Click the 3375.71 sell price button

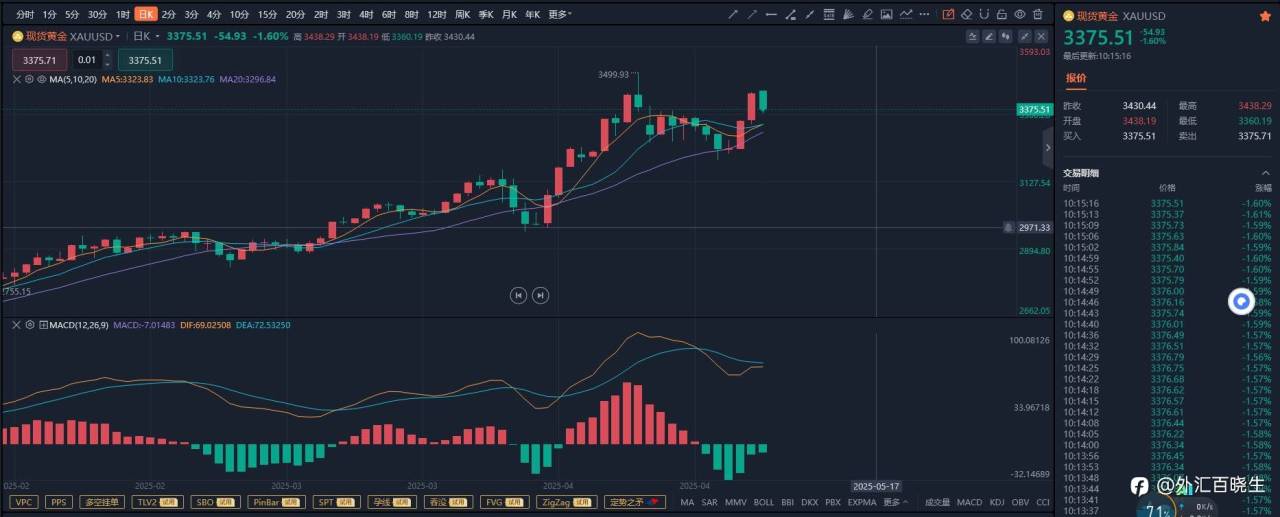[x=39, y=60]
